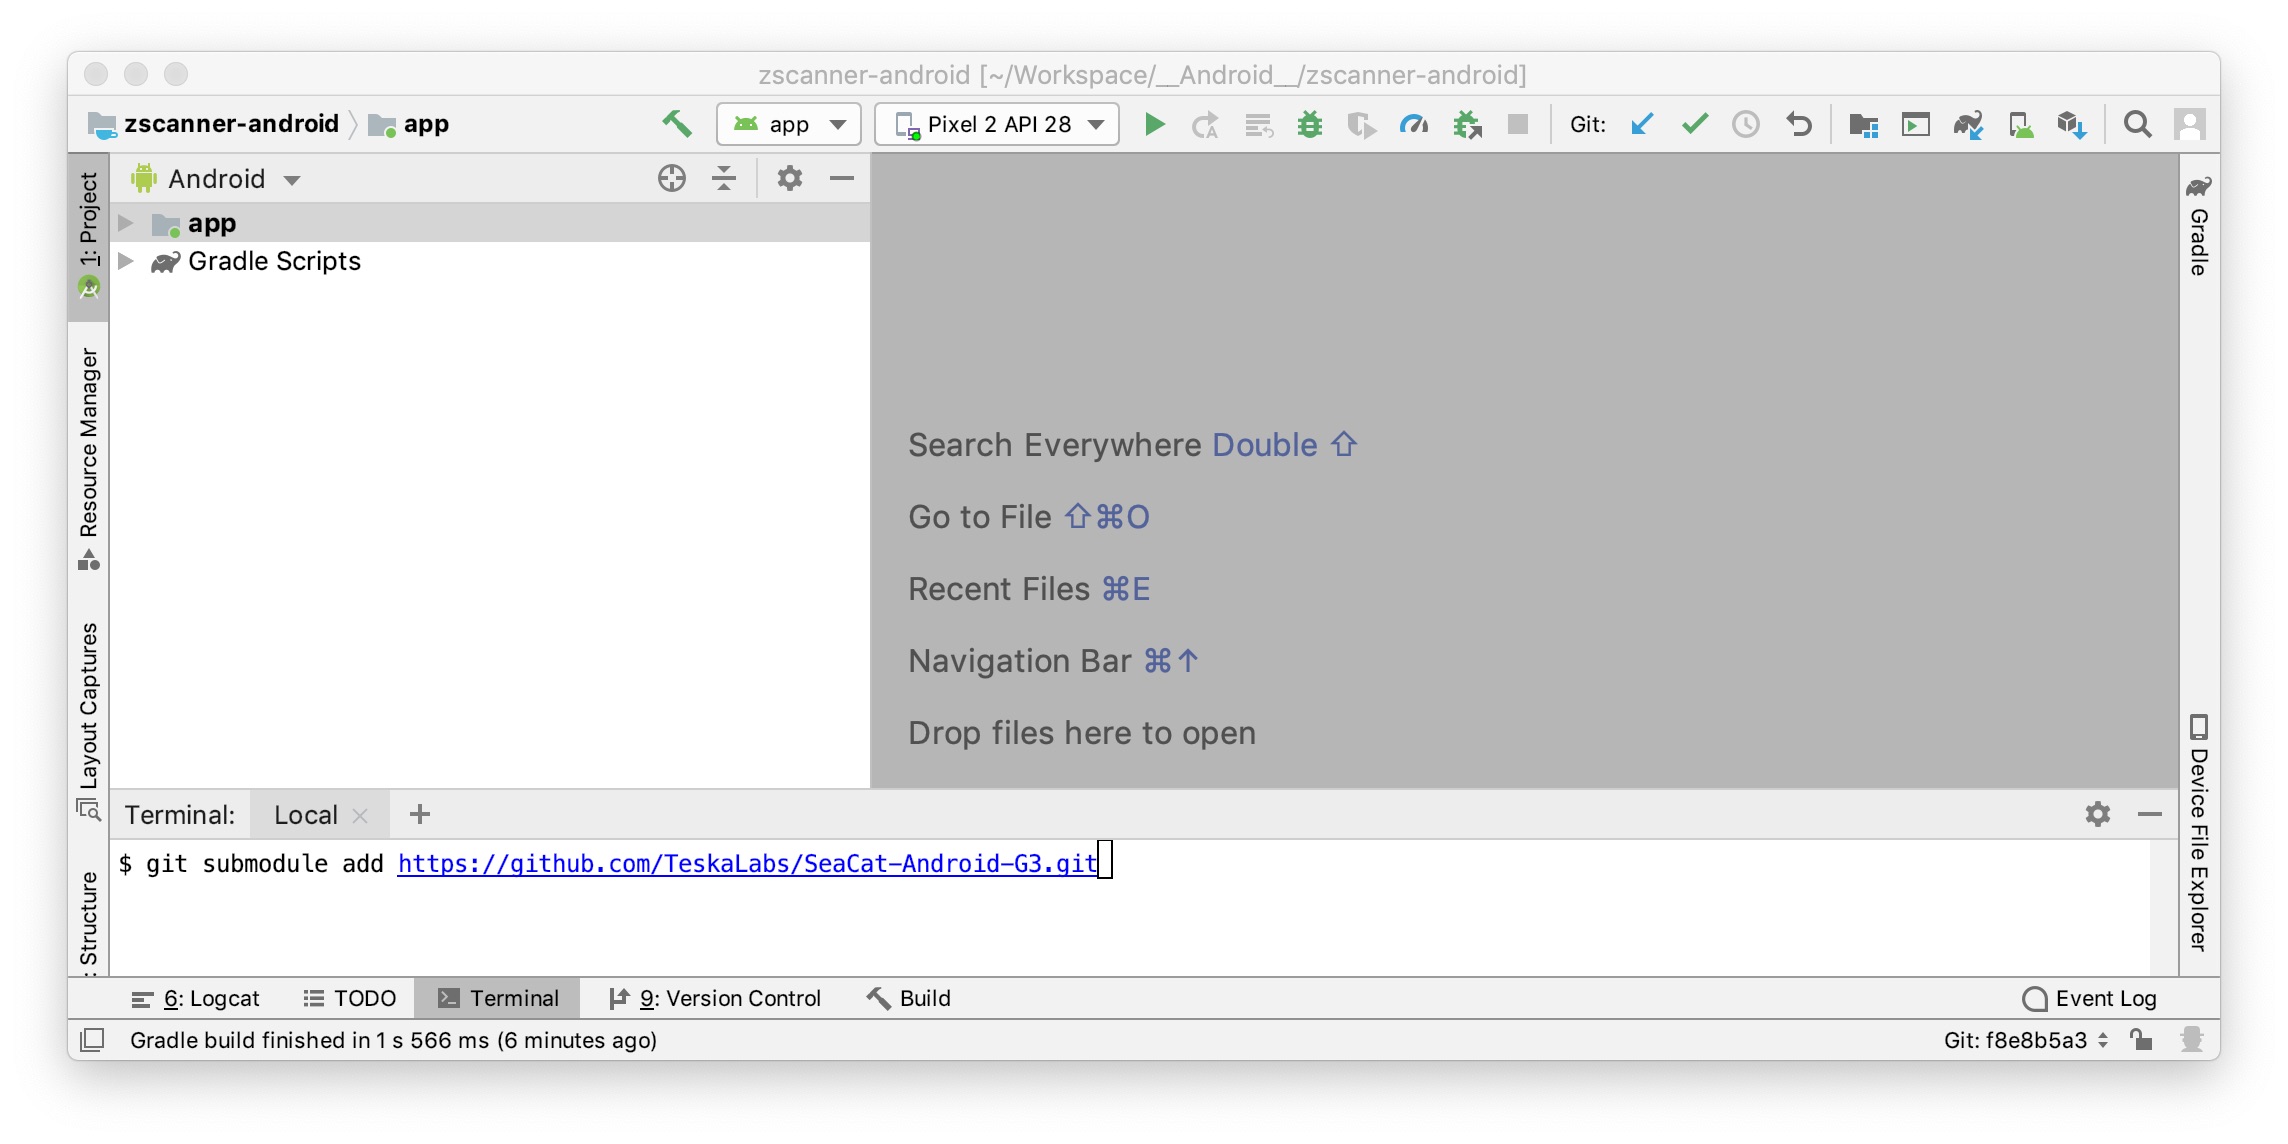Open the 9: Version Control tab
The height and width of the screenshot is (1144, 2288).
pos(716,998)
